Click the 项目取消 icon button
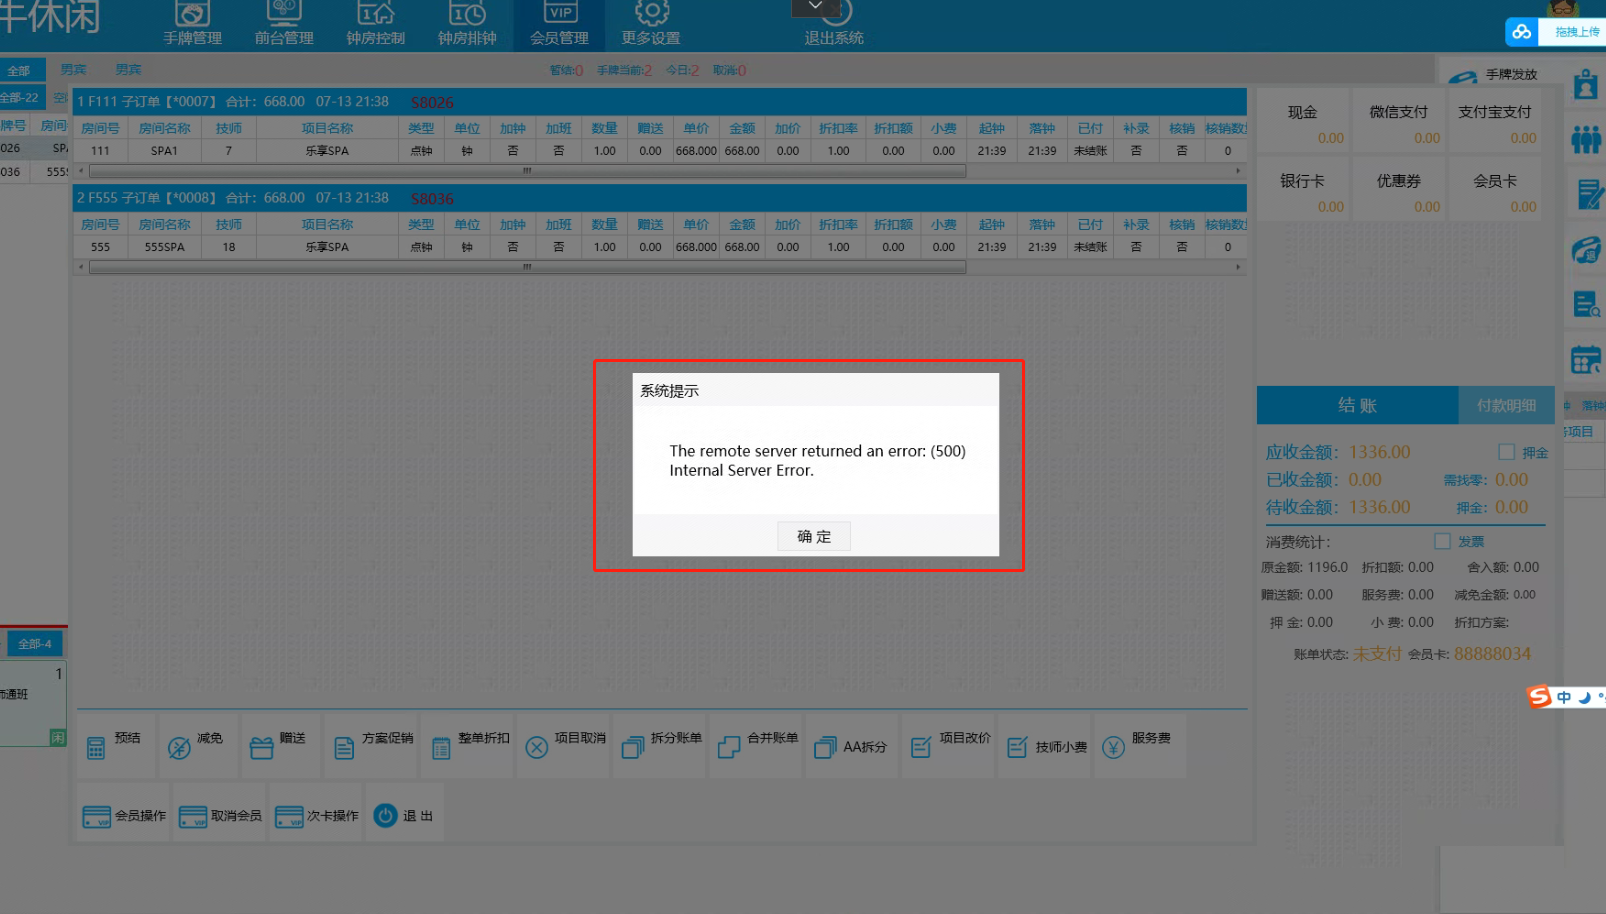Screen dimensions: 1606x914 point(565,746)
